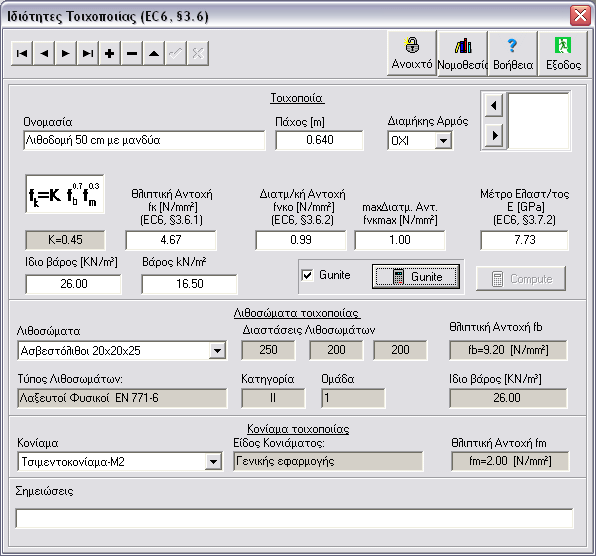
Task: Expand Διαμήκης Αρμός dropdown showing ΟΧΙ
Action: click(x=443, y=141)
